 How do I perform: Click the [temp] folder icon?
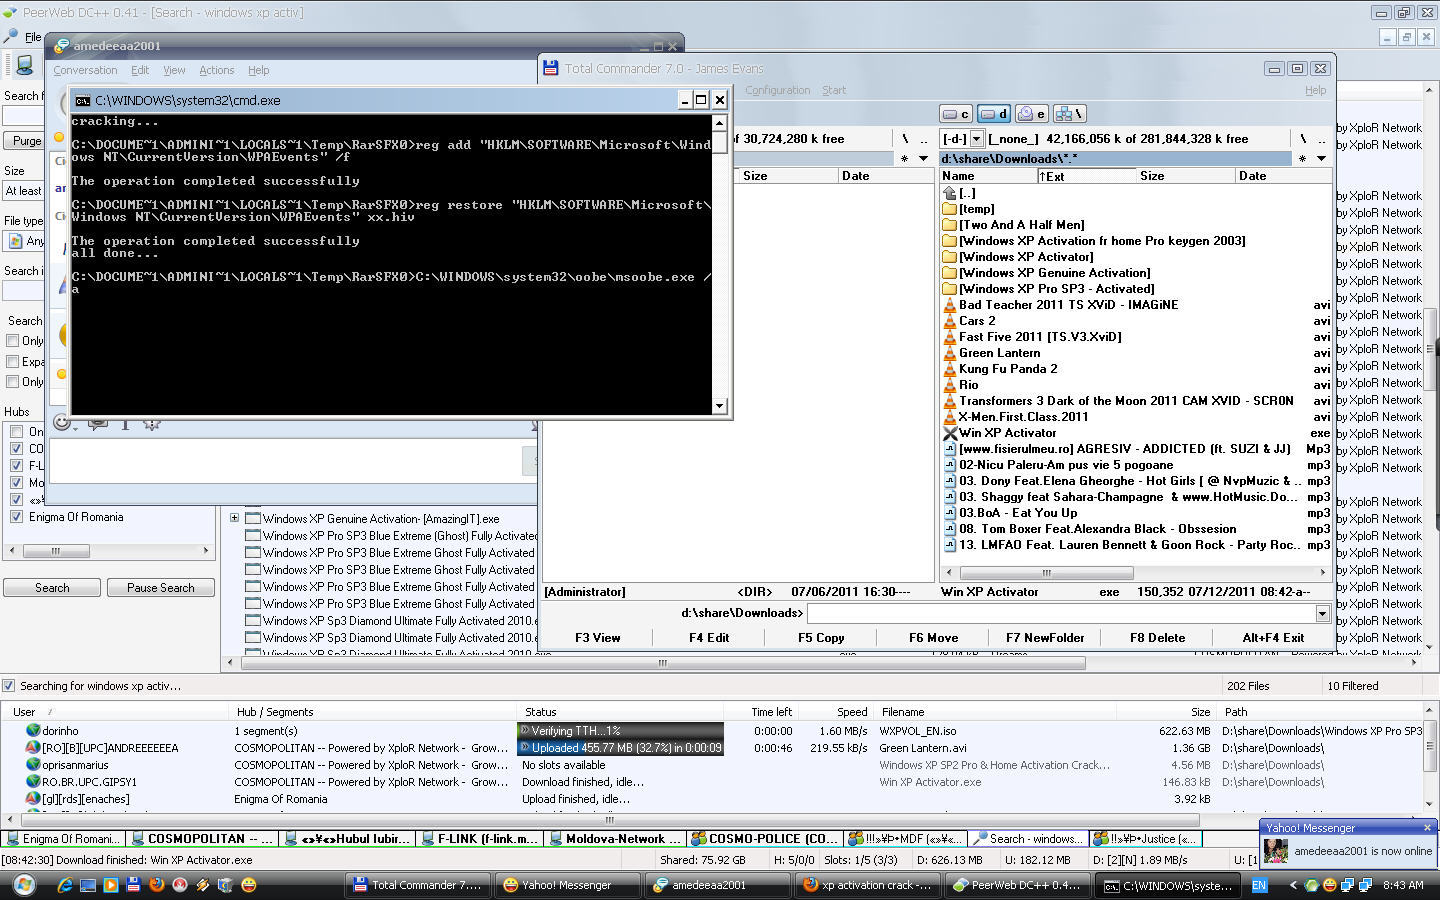950,209
